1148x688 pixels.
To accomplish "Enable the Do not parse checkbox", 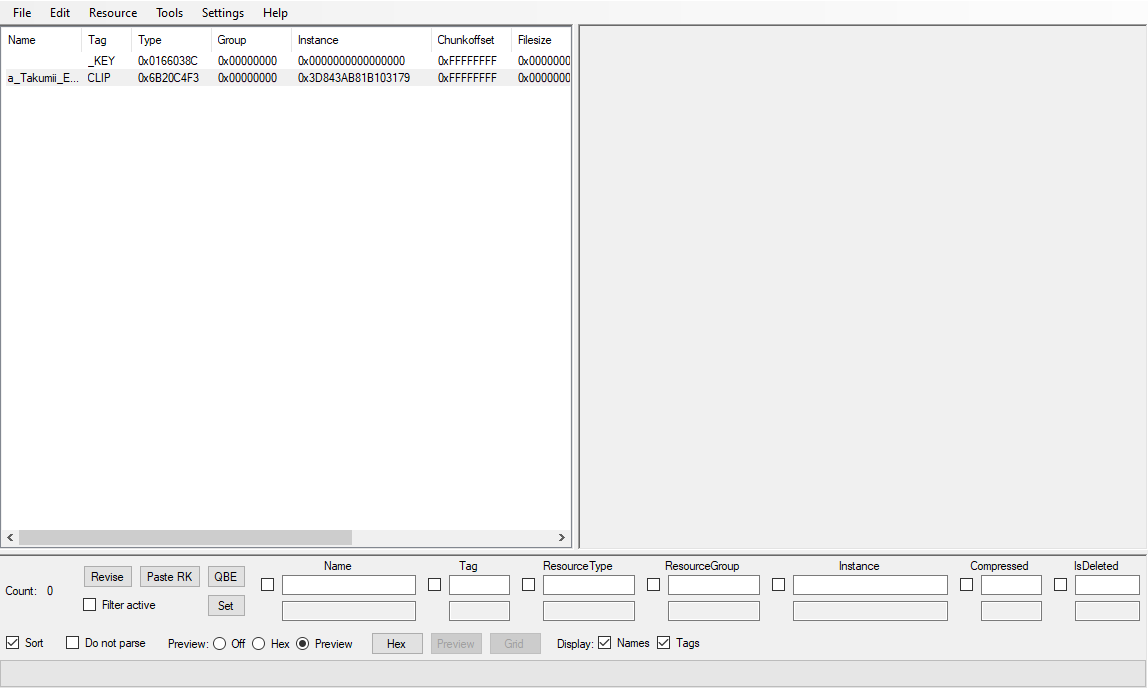I will point(73,643).
